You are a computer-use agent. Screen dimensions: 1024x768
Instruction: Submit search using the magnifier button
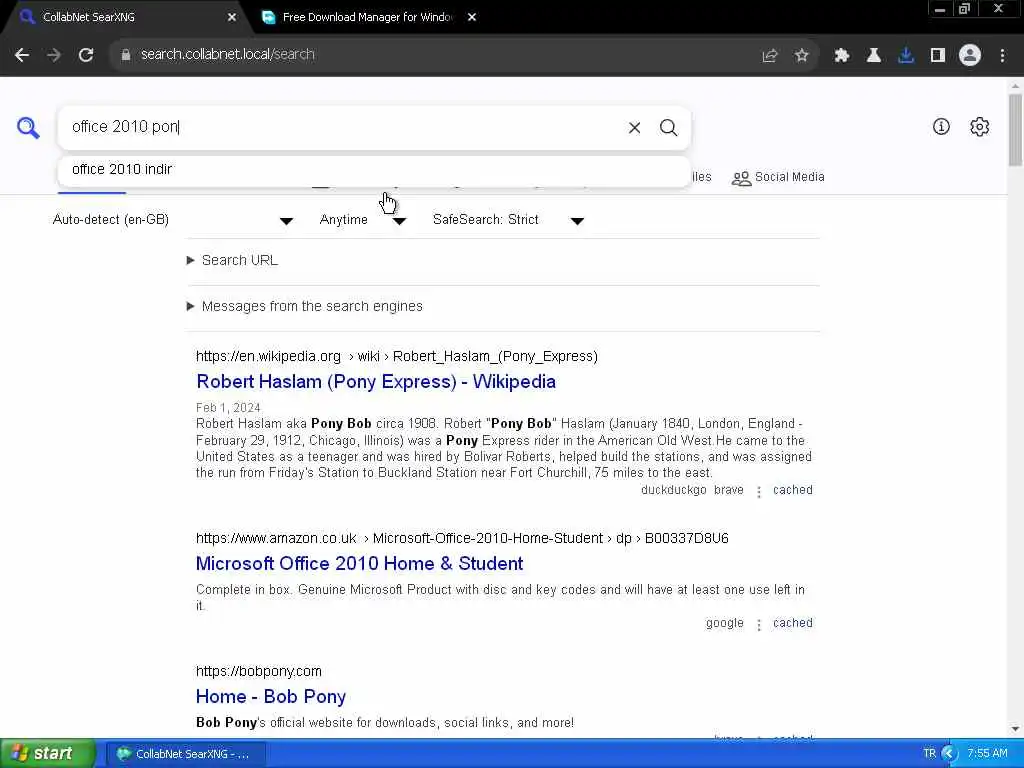click(x=668, y=127)
